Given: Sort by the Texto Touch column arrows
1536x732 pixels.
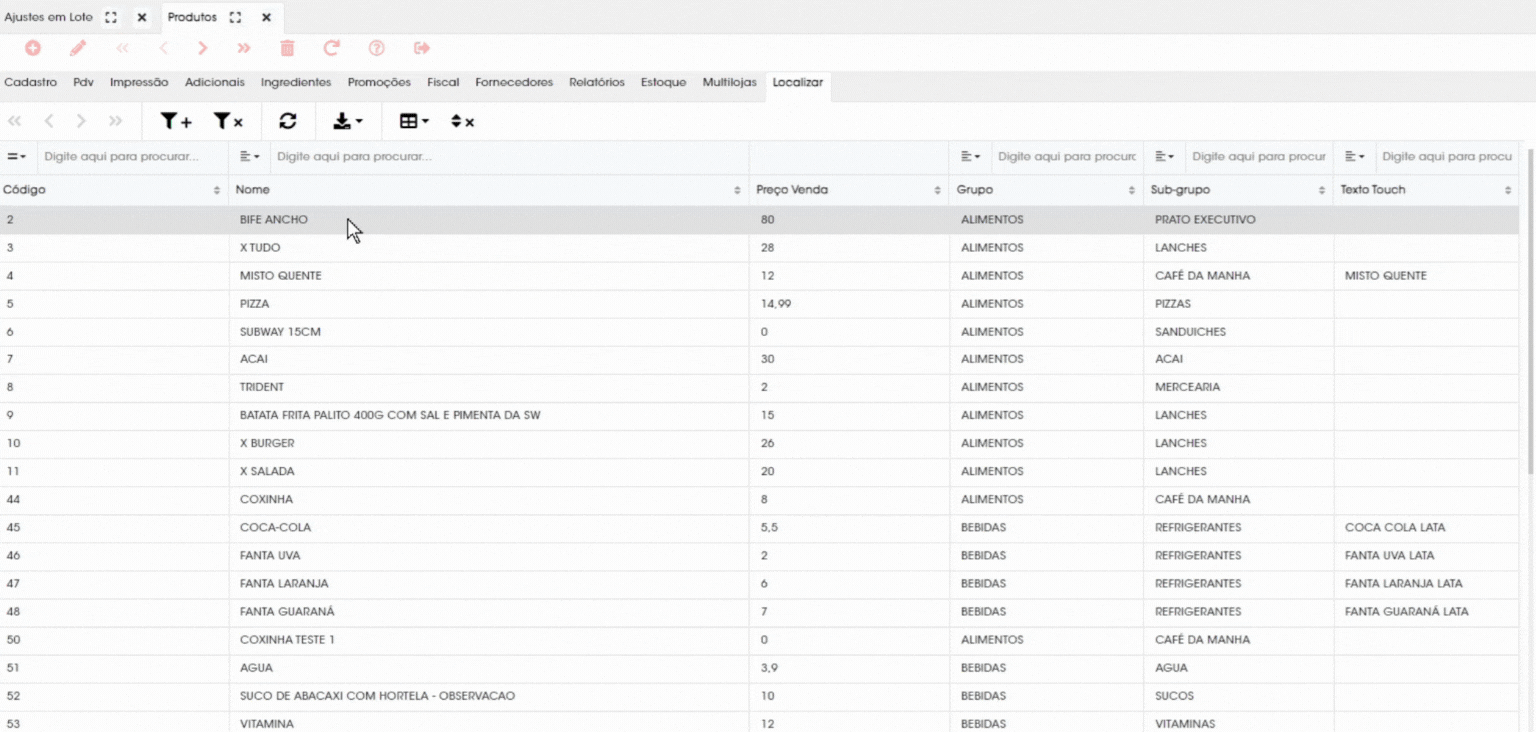Looking at the screenshot, I should tap(1508, 190).
